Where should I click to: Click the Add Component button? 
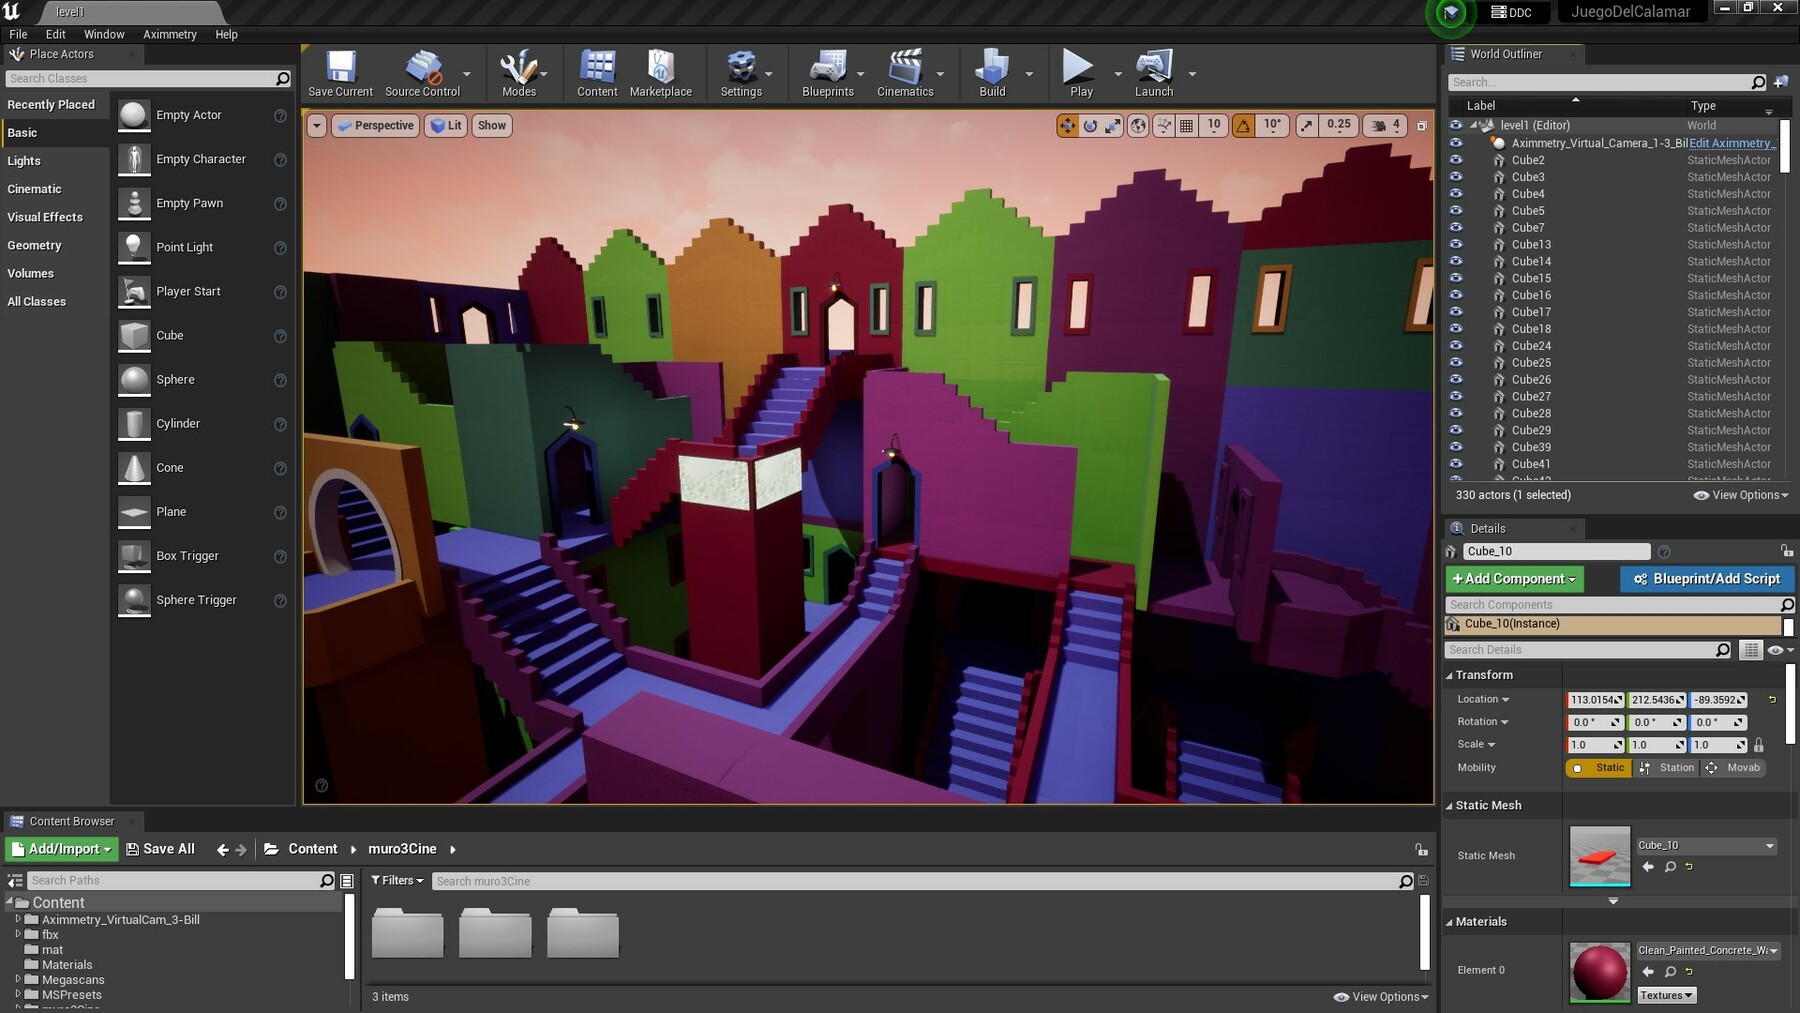tap(1513, 579)
